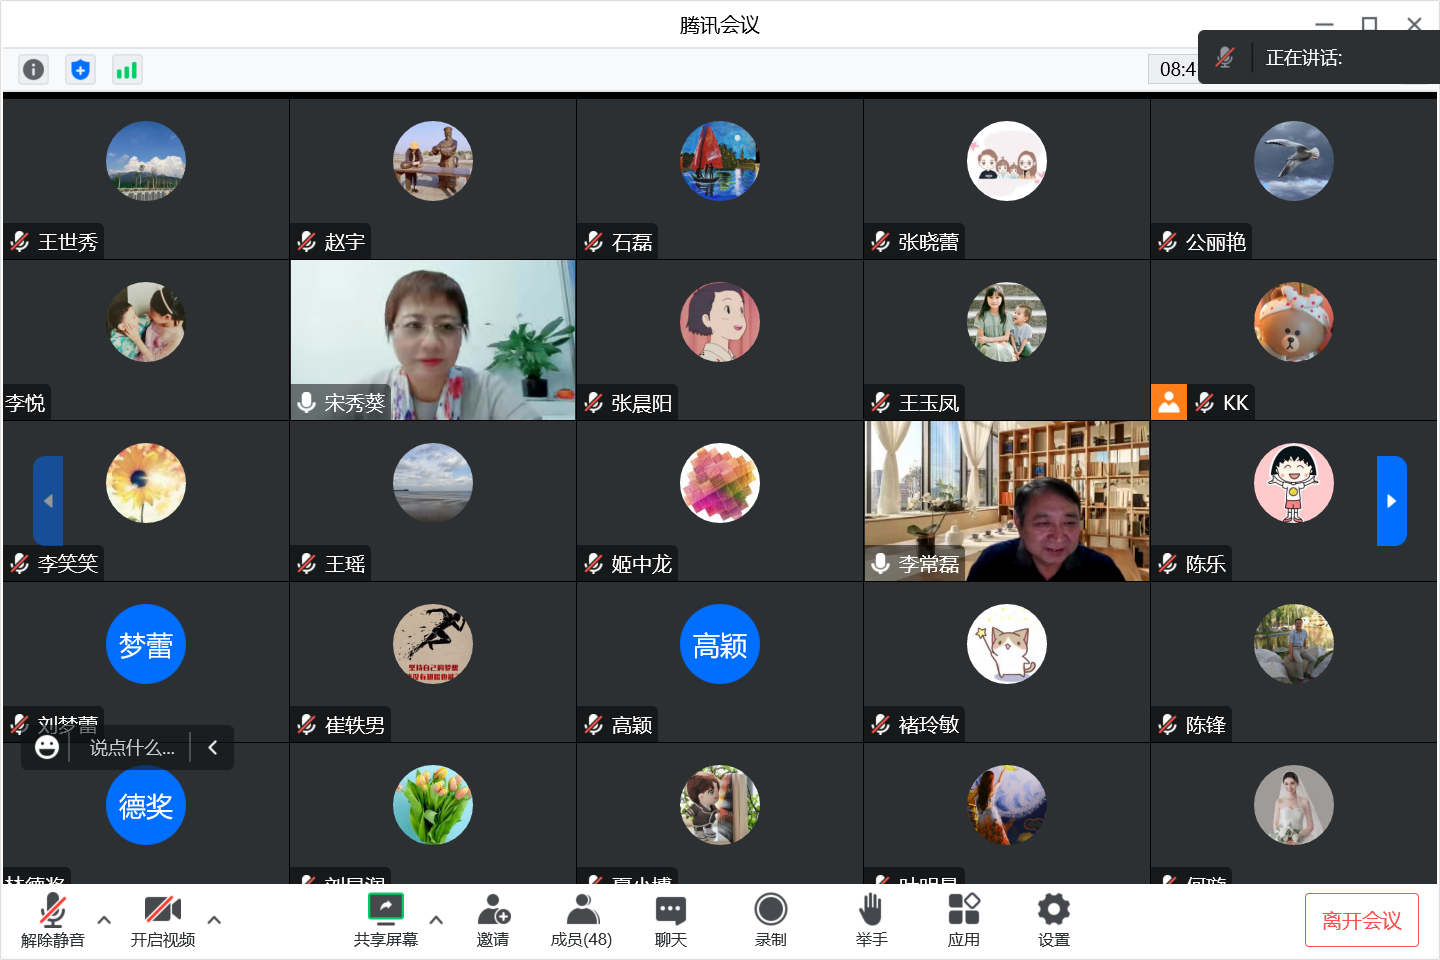Click the blue security shield icon
The height and width of the screenshot is (960, 1440).
pos(80,69)
